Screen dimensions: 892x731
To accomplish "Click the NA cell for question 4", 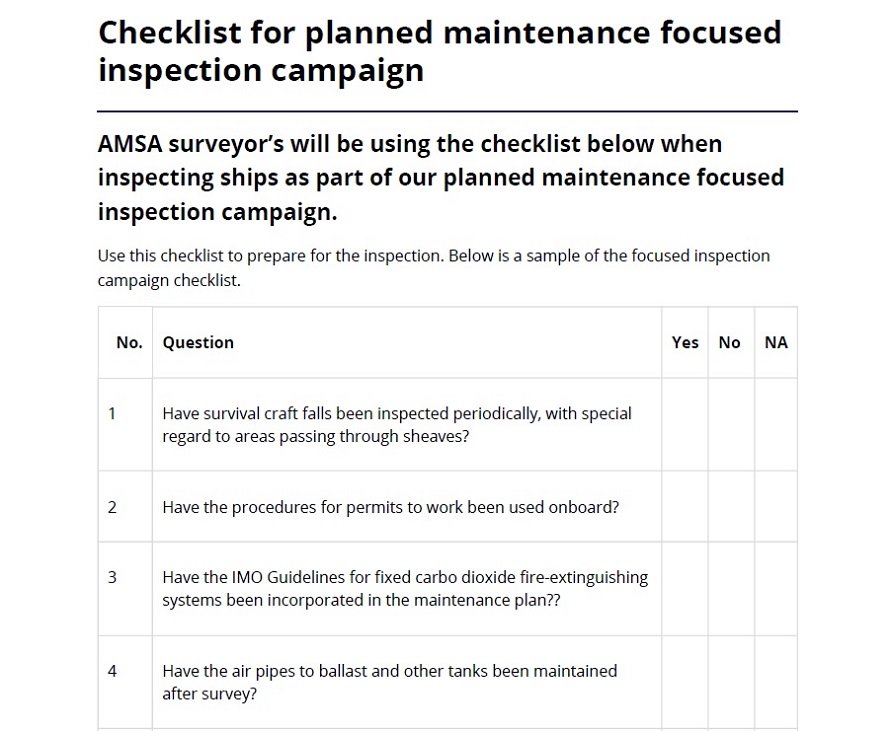I will 776,682.
